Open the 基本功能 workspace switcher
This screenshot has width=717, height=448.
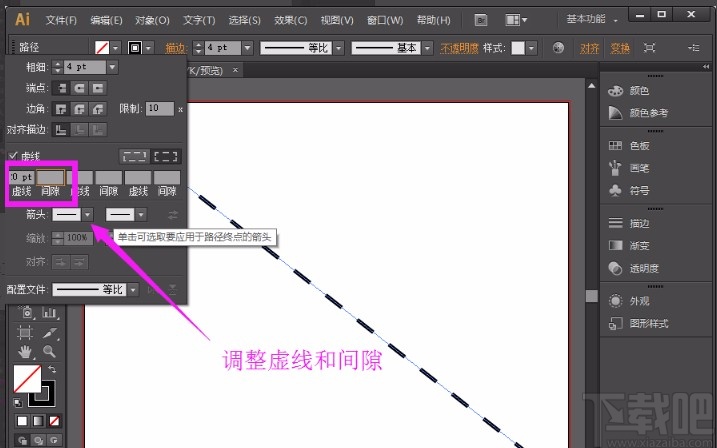(592, 20)
